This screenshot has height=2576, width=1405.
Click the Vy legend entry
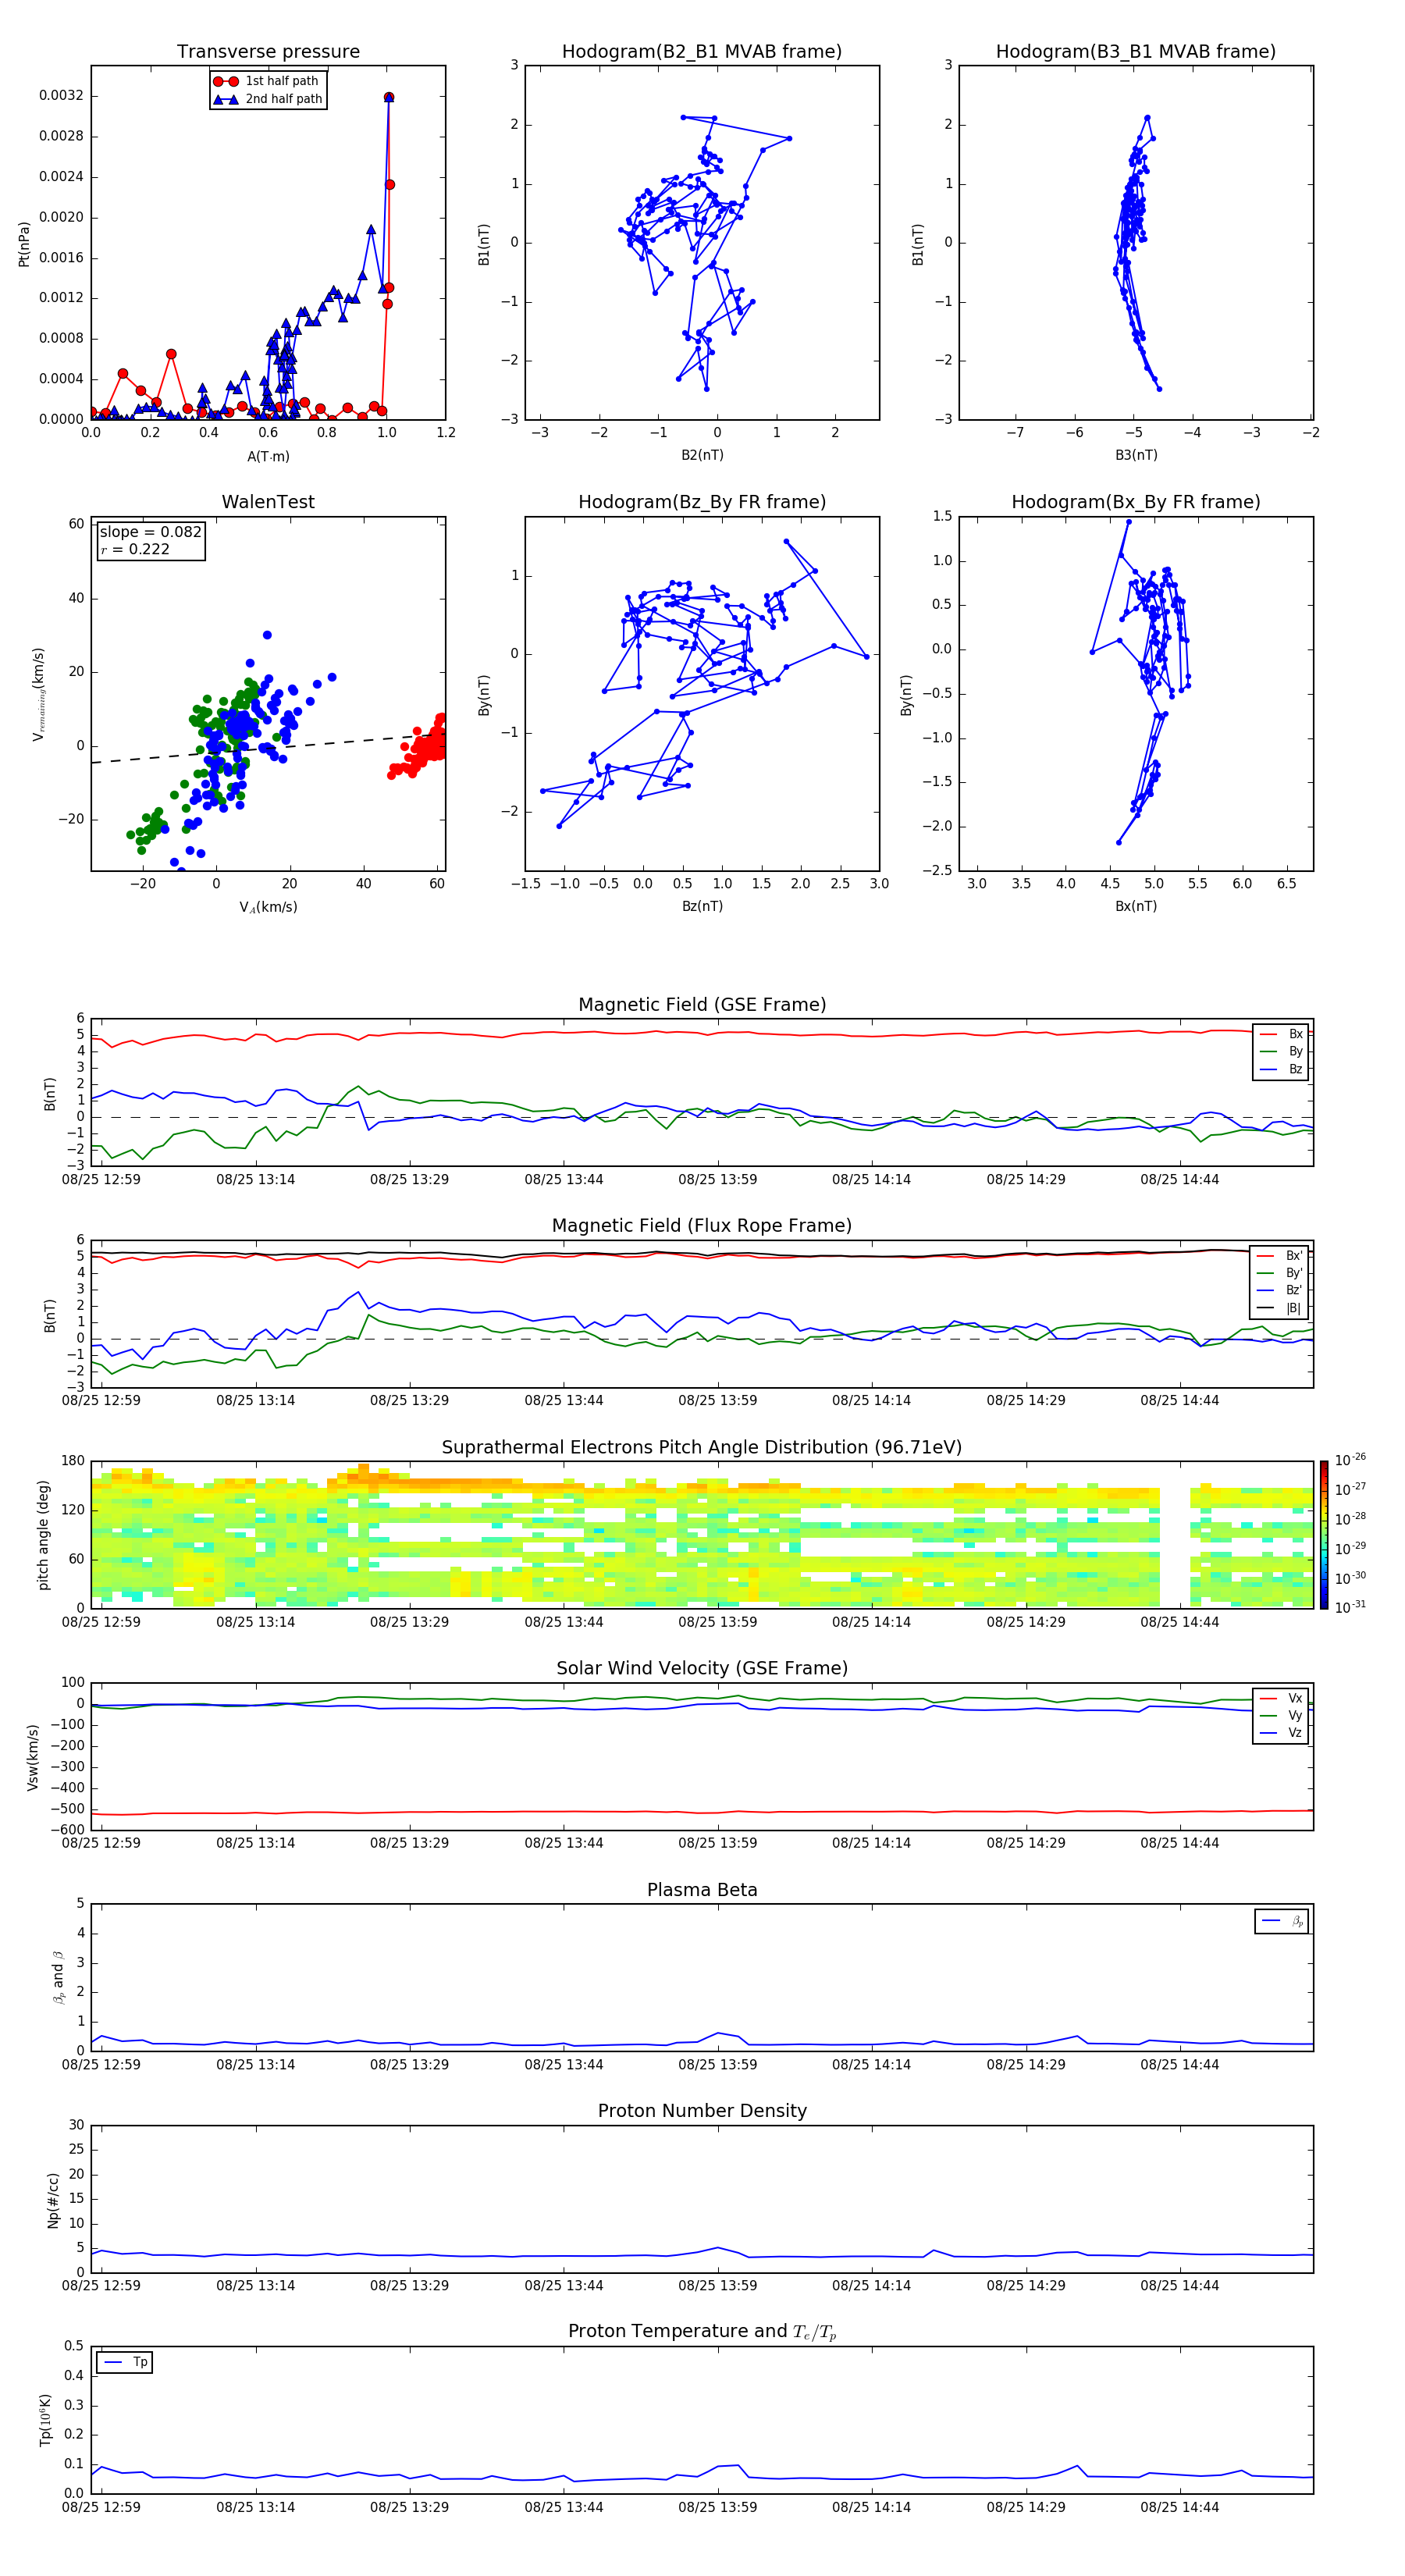[x=1281, y=1715]
